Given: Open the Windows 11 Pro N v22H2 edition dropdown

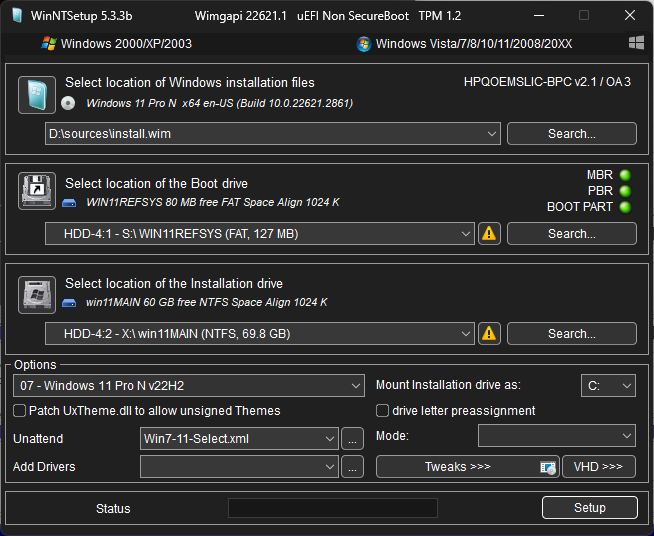Looking at the screenshot, I should pos(189,385).
